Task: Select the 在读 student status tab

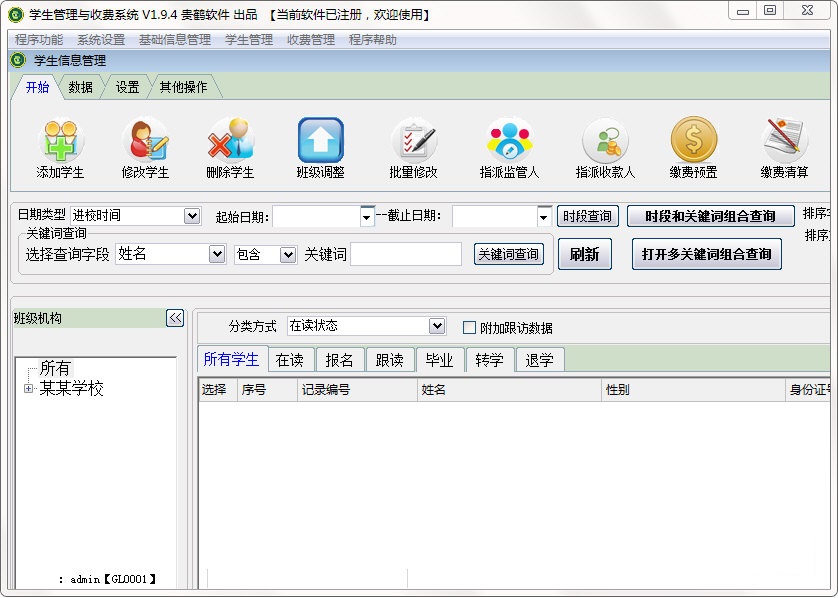Action: pos(290,360)
